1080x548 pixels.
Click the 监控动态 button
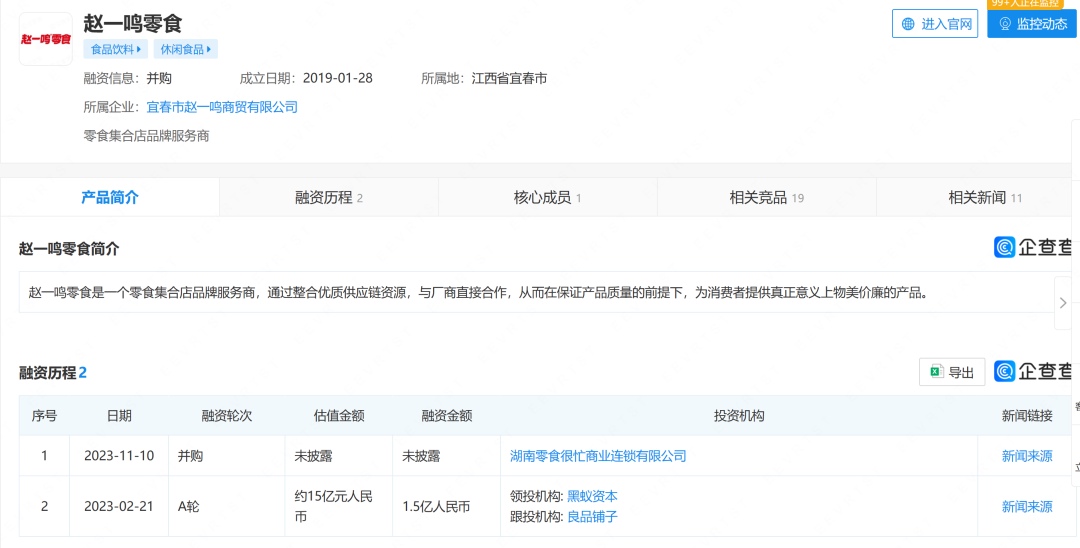pos(1032,23)
